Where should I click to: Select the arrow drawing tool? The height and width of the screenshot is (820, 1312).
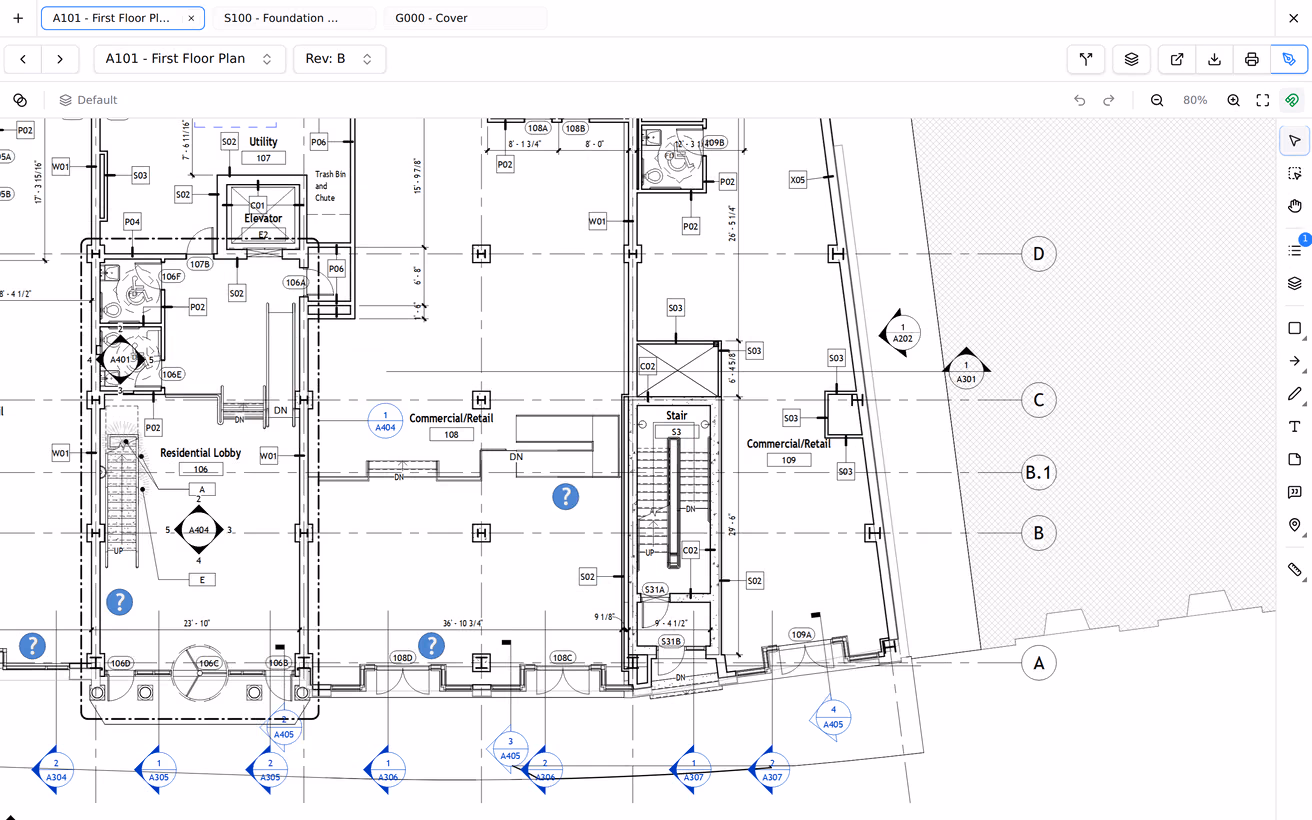pyautogui.click(x=1294, y=361)
